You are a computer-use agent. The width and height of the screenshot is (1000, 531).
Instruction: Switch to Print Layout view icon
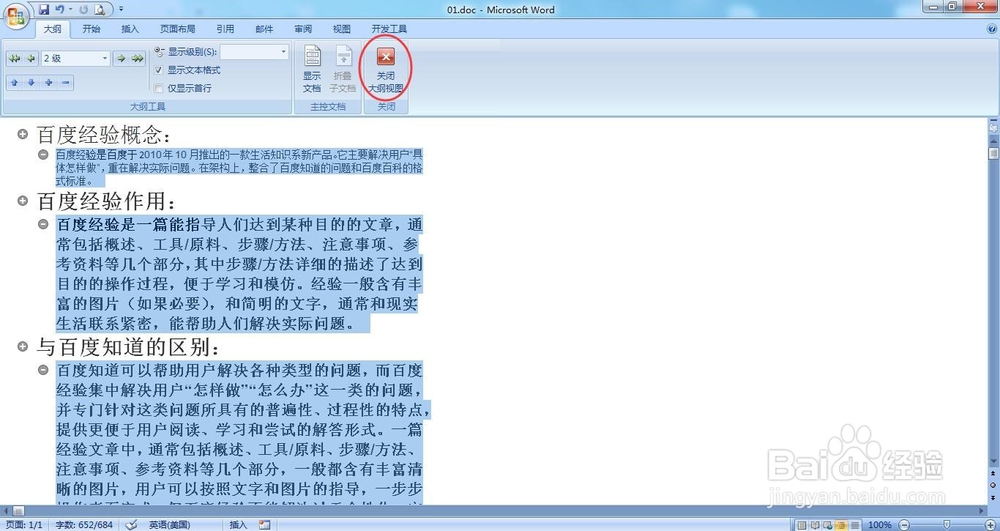pos(802,525)
